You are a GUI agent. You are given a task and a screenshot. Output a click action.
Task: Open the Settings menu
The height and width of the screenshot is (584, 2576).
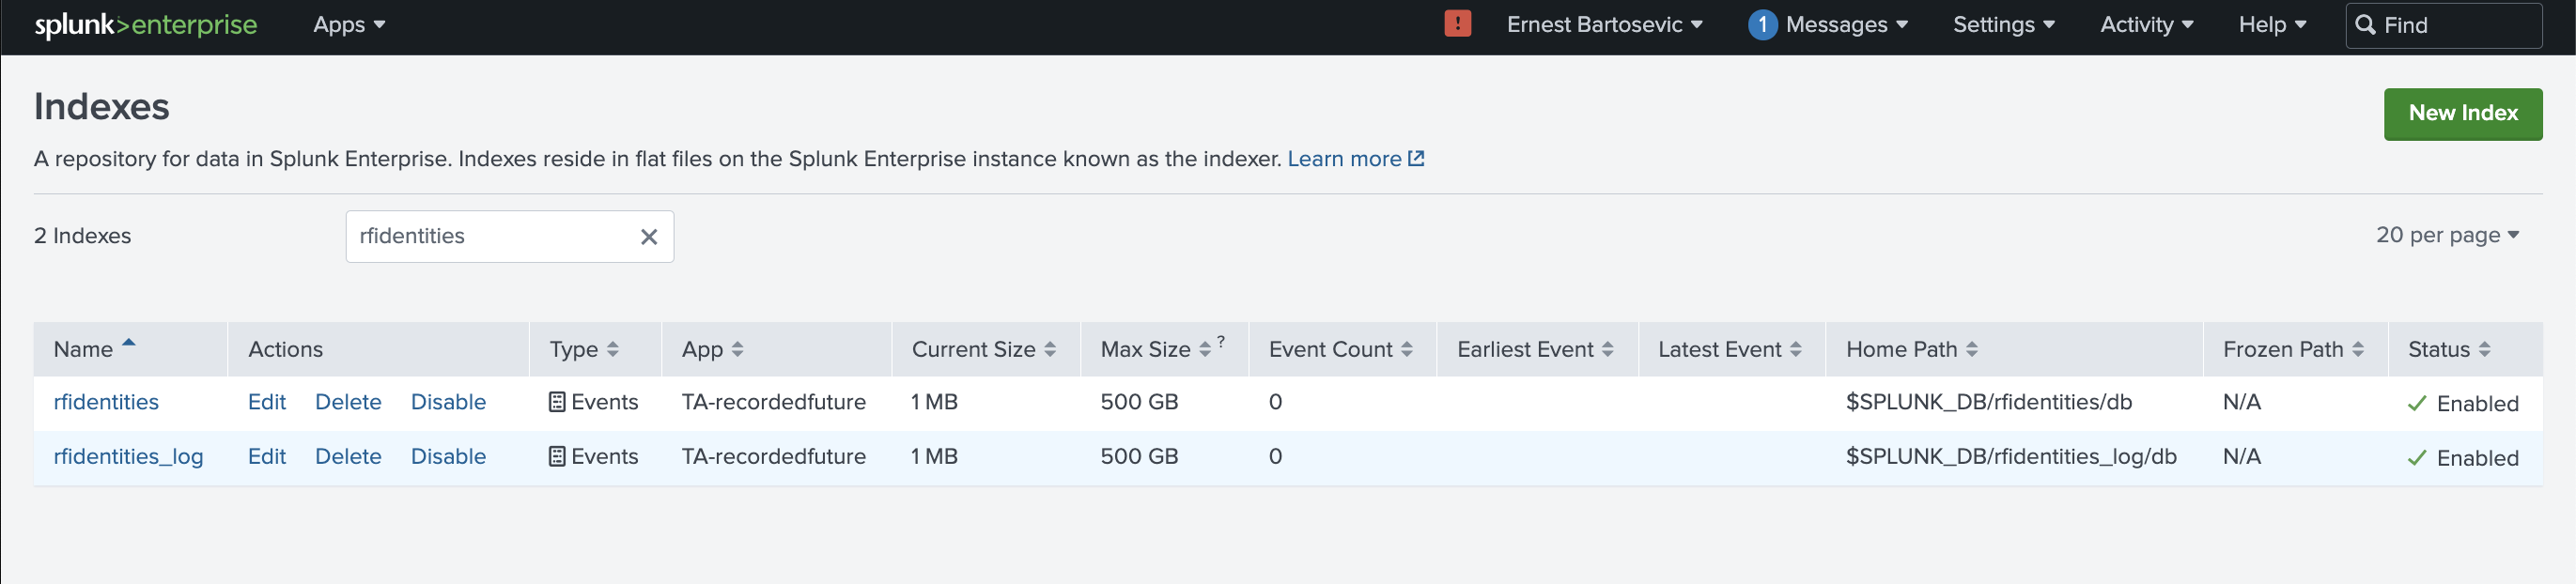coord(2003,25)
